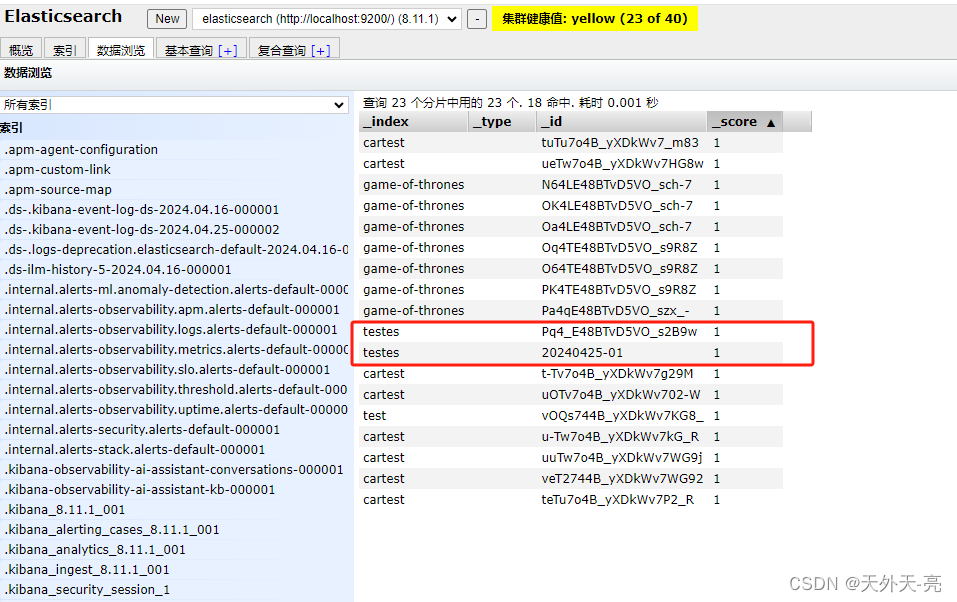Viewport: 957px width, 602px height.
Task: Open game-of-thrones row N64LE48BTvD5VO_sch-7
Action: point(571,184)
